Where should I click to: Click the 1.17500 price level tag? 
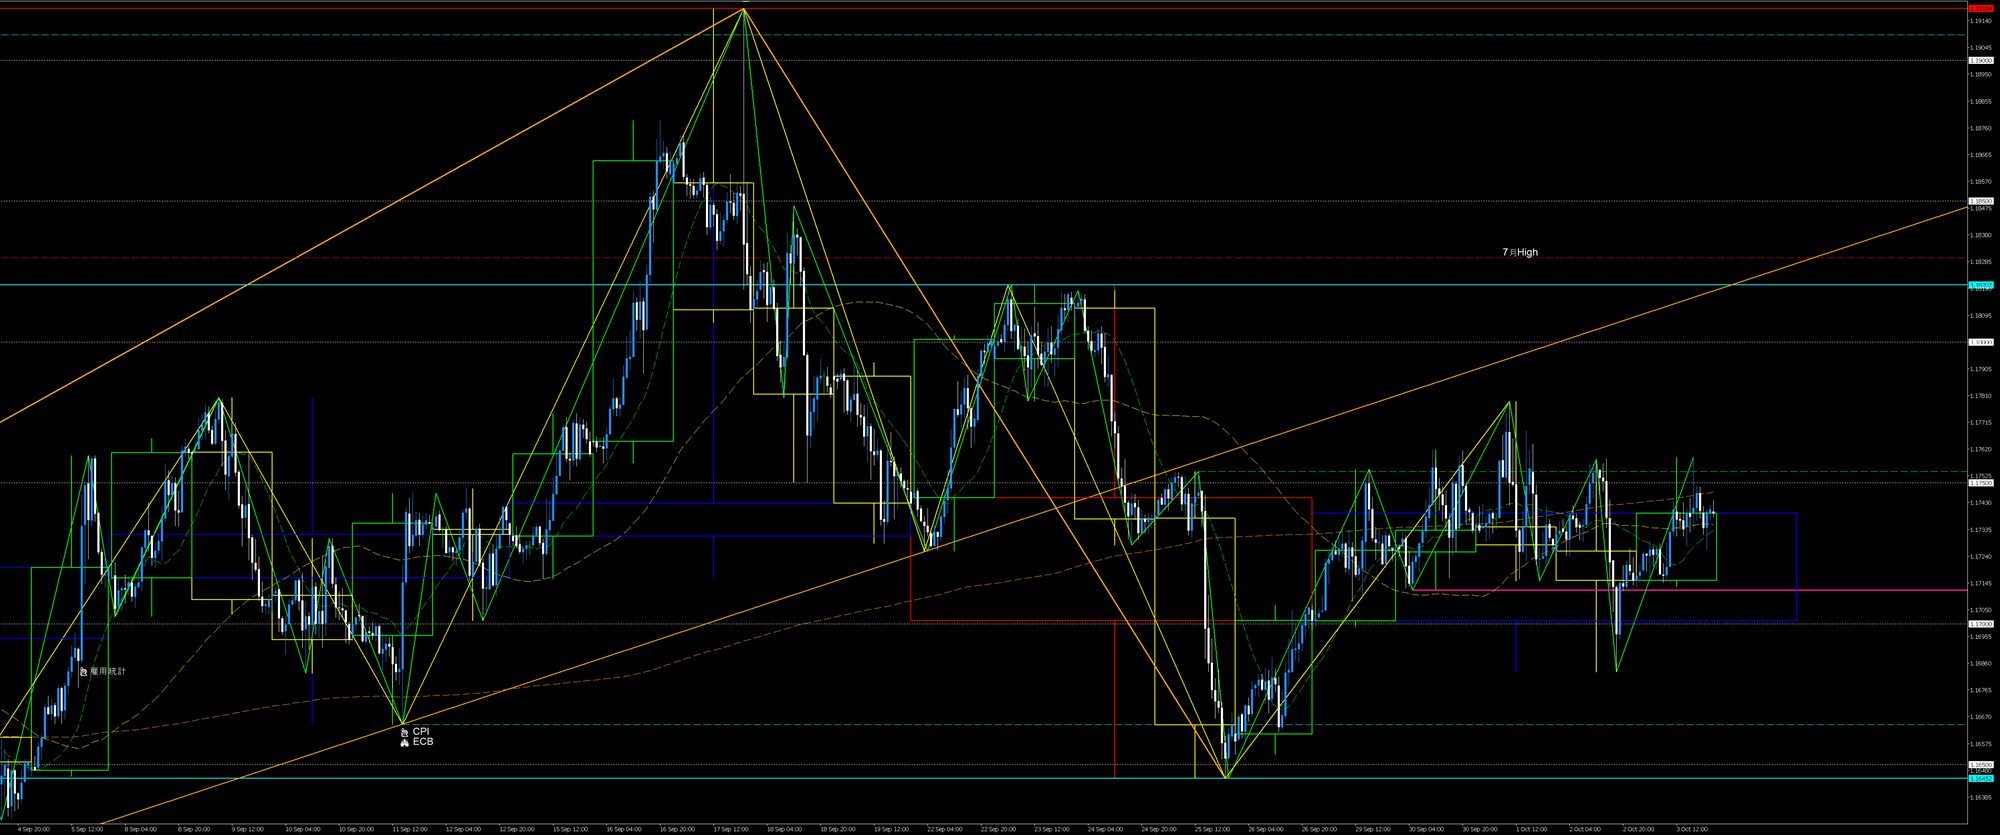pyautogui.click(x=1981, y=483)
